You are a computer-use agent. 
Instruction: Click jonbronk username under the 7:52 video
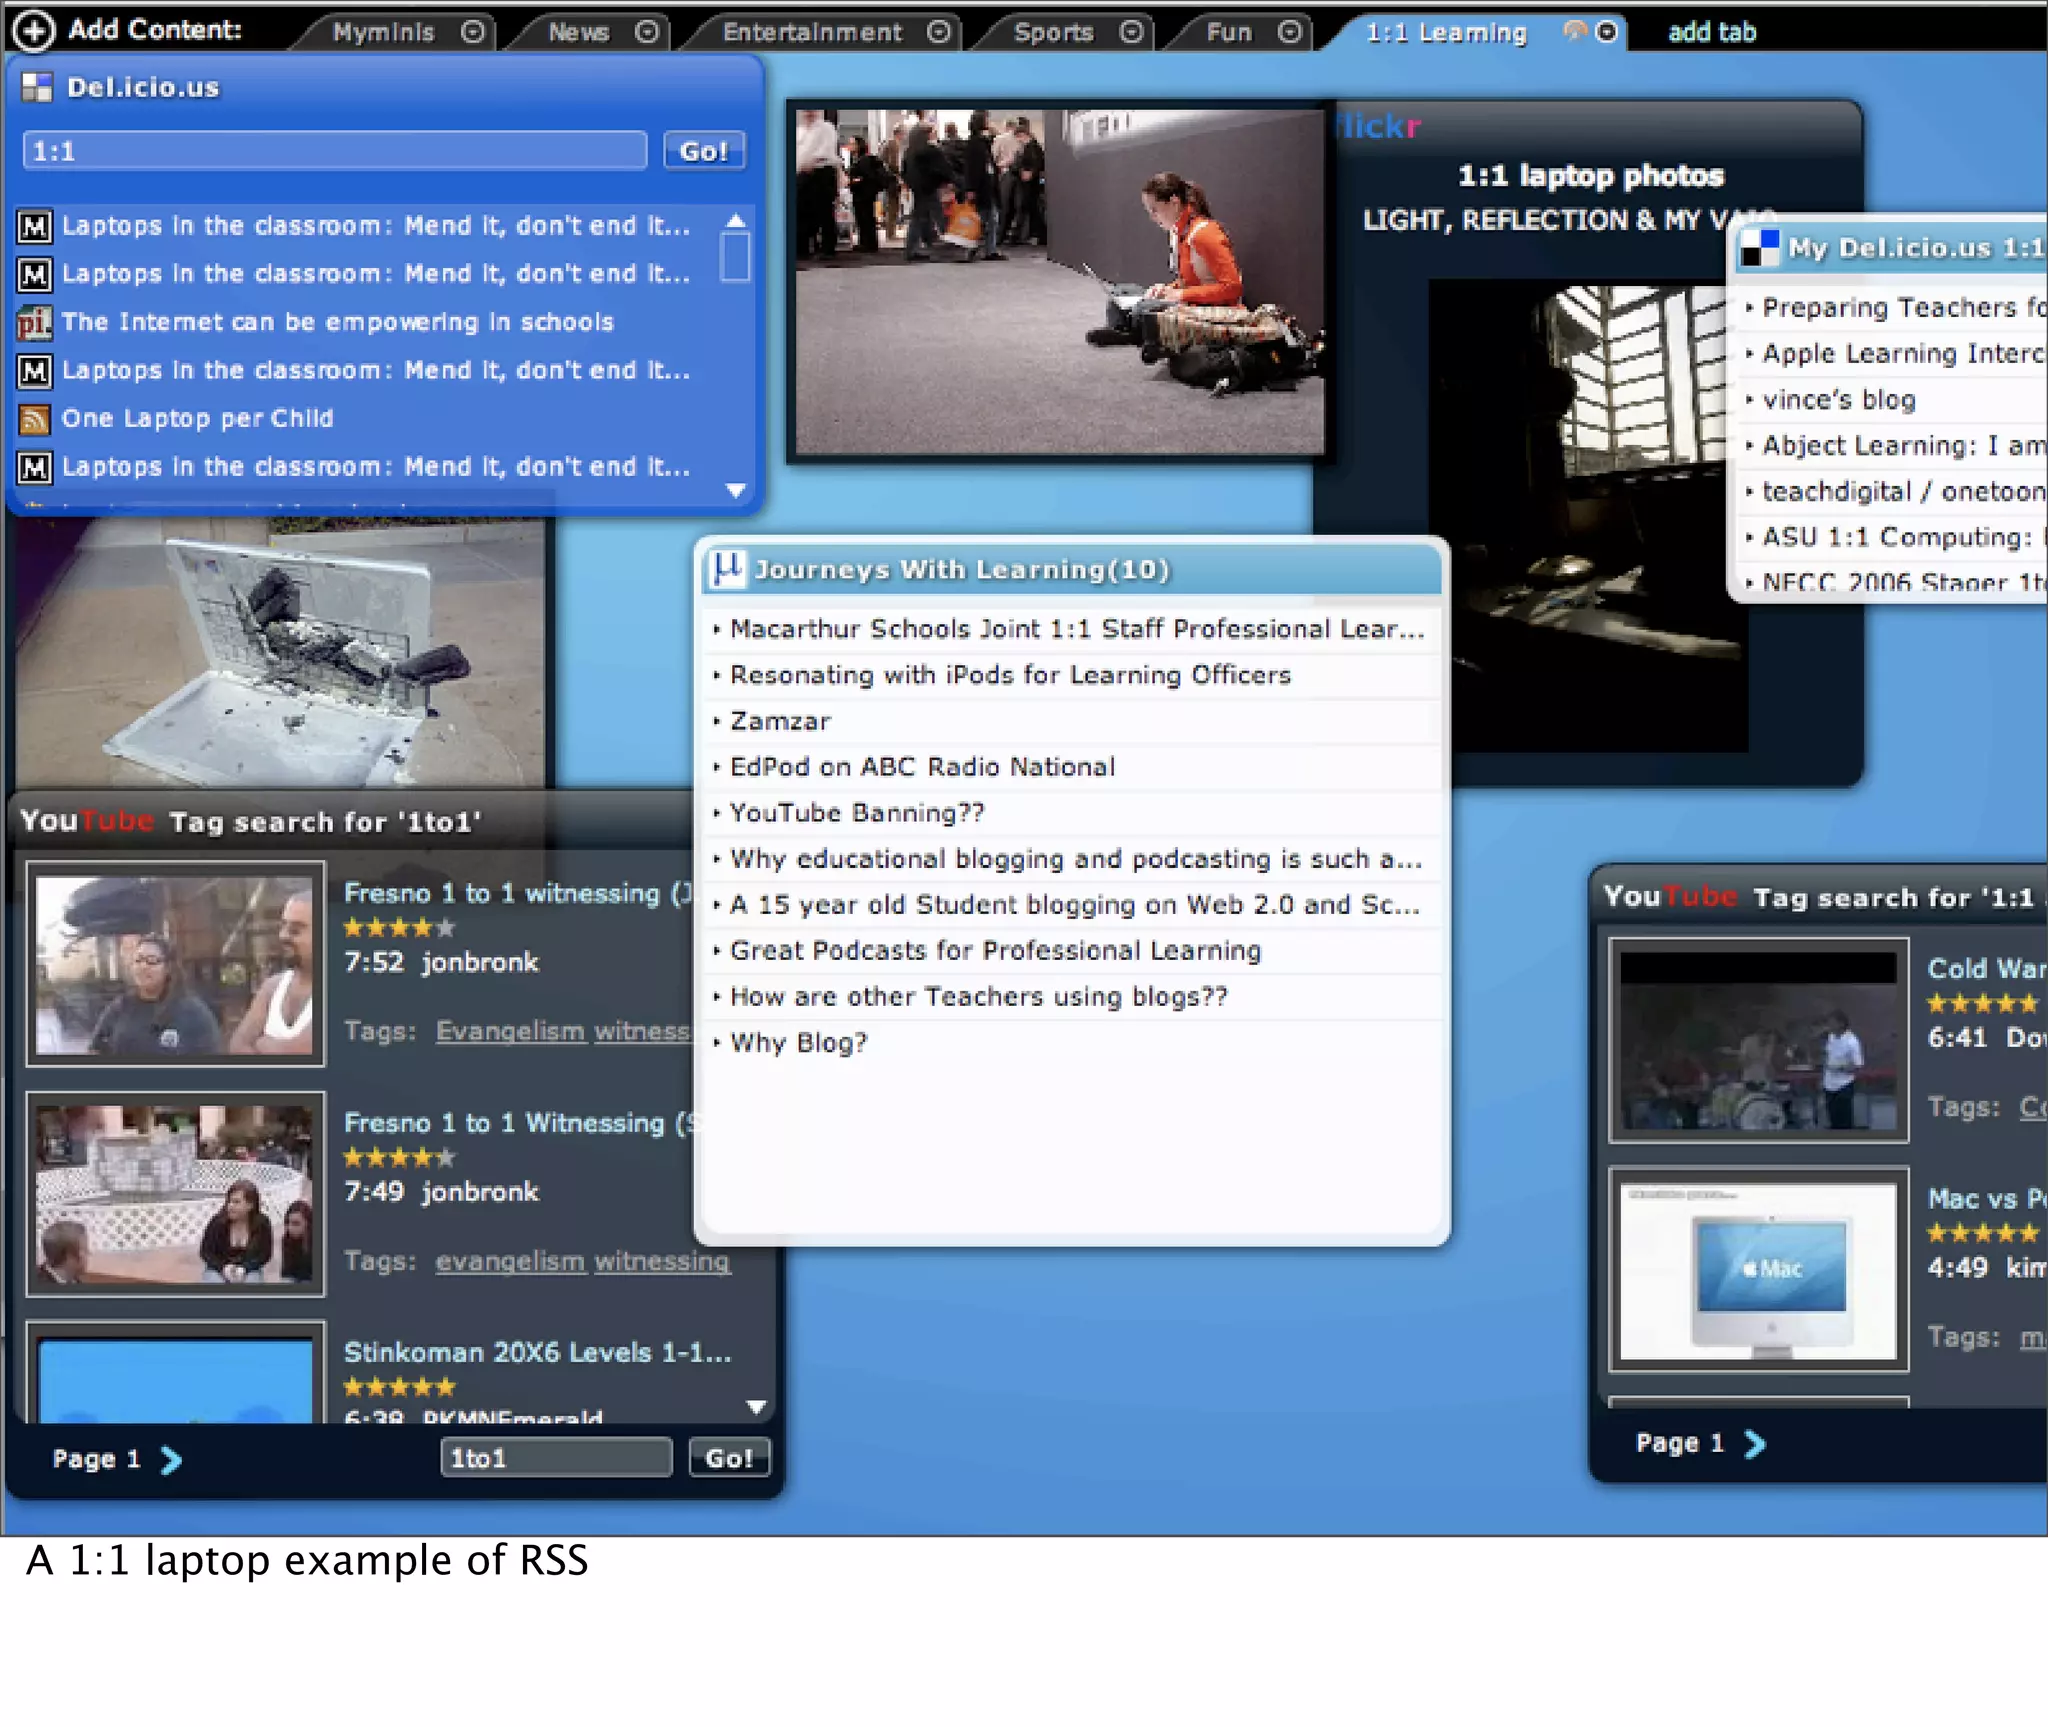click(479, 962)
